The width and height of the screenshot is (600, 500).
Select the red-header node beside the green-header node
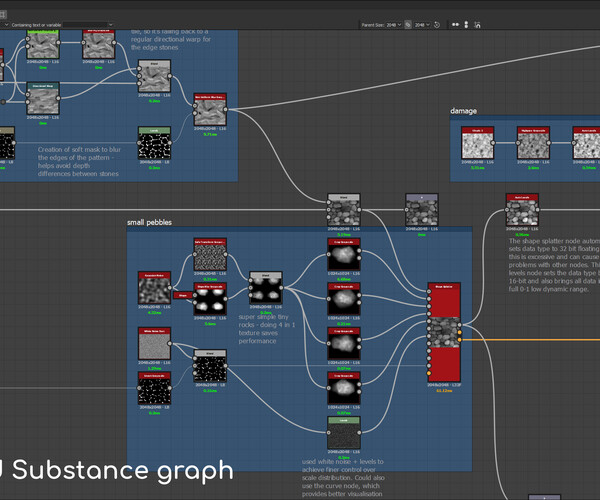pyautogui.click(x=99, y=44)
